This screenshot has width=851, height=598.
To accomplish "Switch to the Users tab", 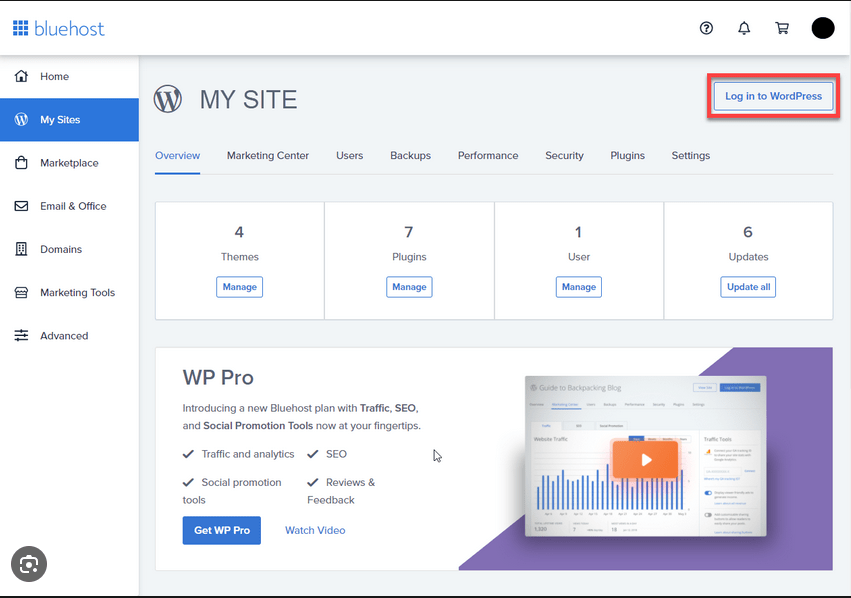I will click(x=350, y=156).
